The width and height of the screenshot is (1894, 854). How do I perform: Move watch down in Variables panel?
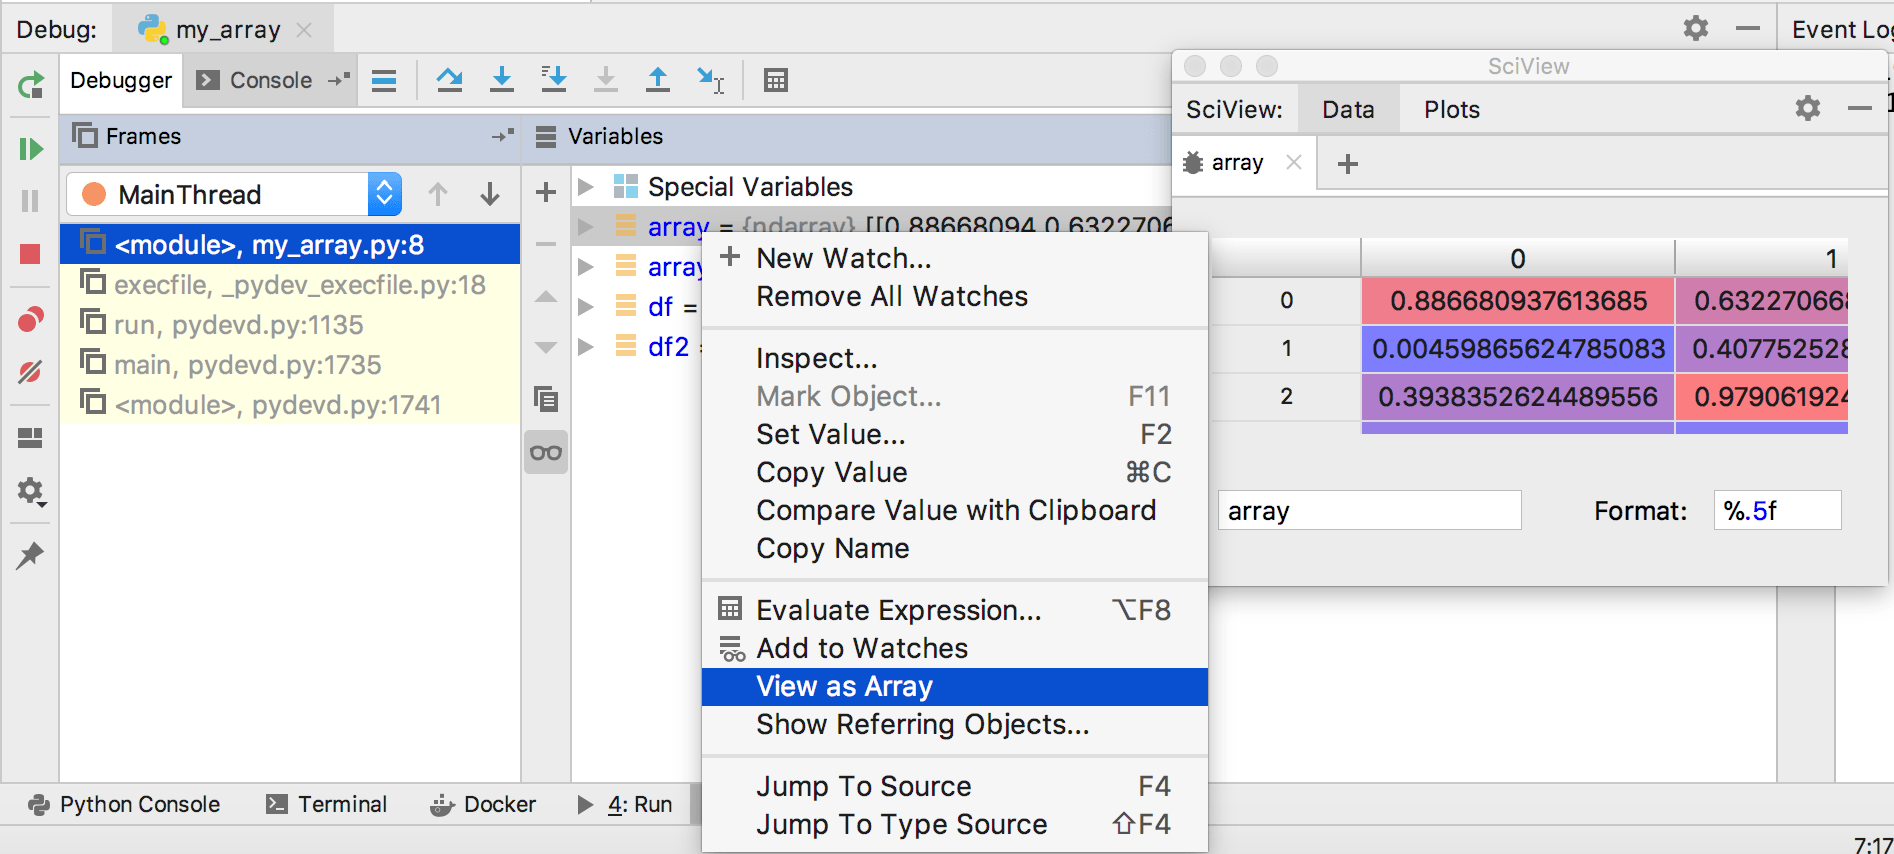click(x=546, y=348)
